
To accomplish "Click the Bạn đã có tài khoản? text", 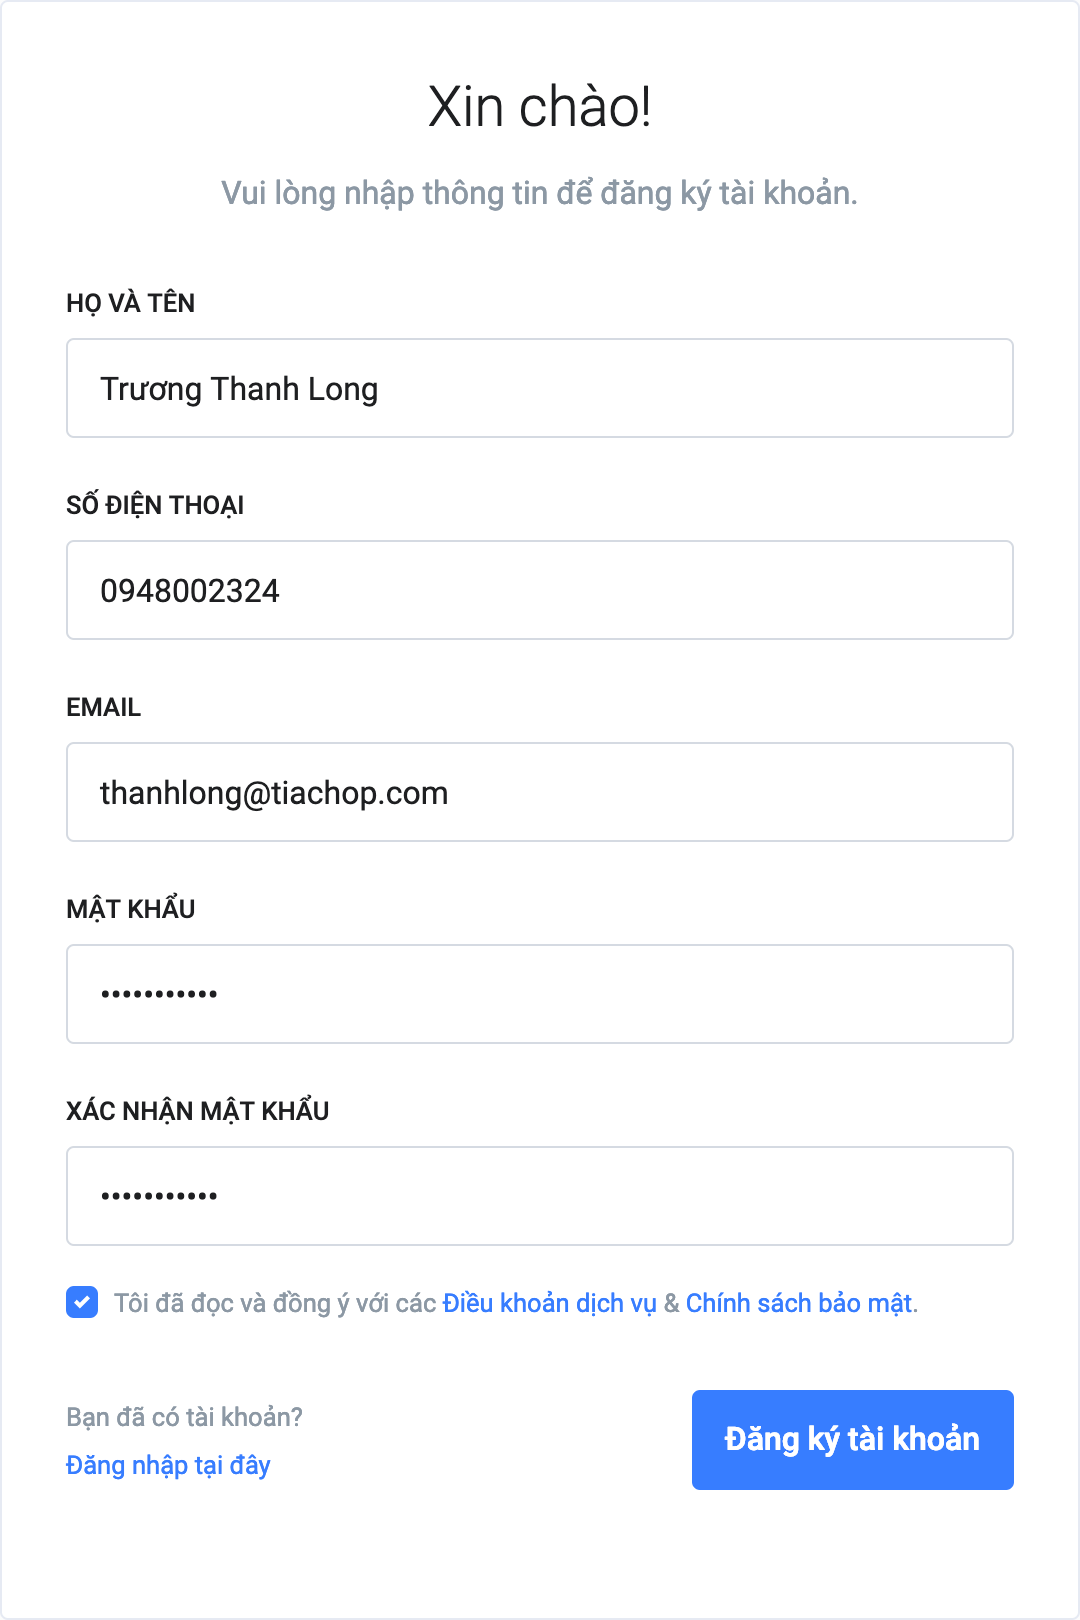I will (184, 1417).
